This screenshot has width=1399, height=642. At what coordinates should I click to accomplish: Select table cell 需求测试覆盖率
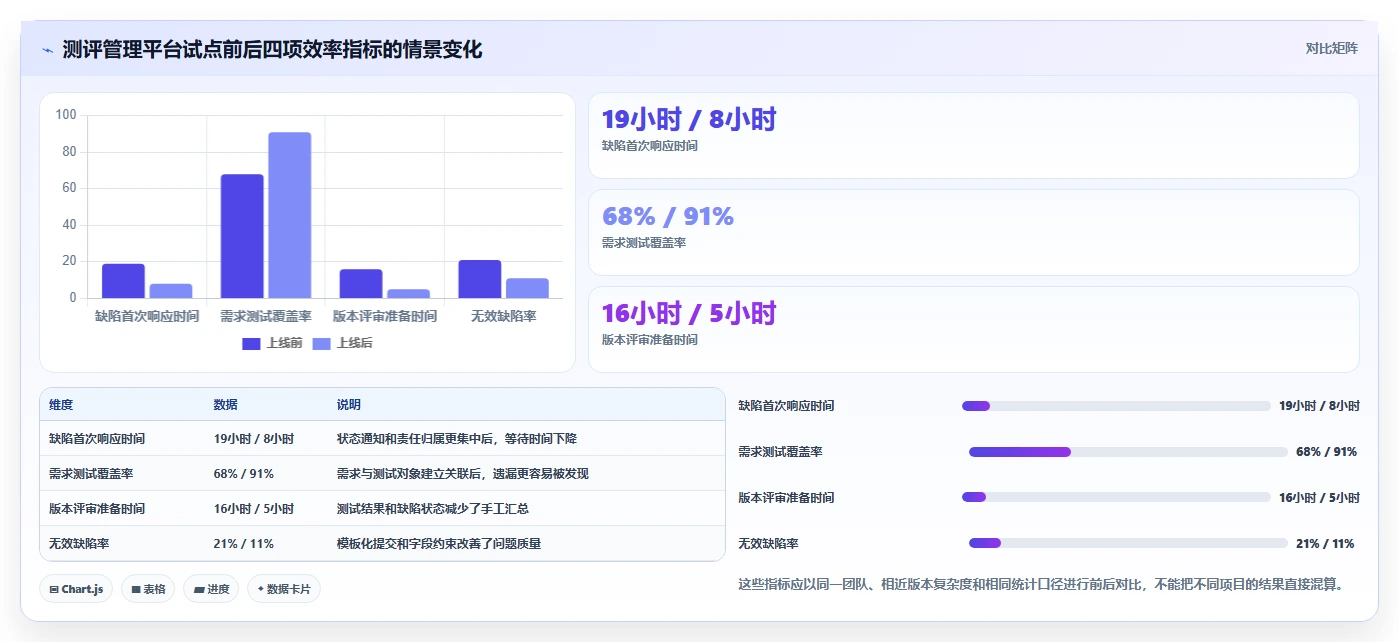coord(91,474)
